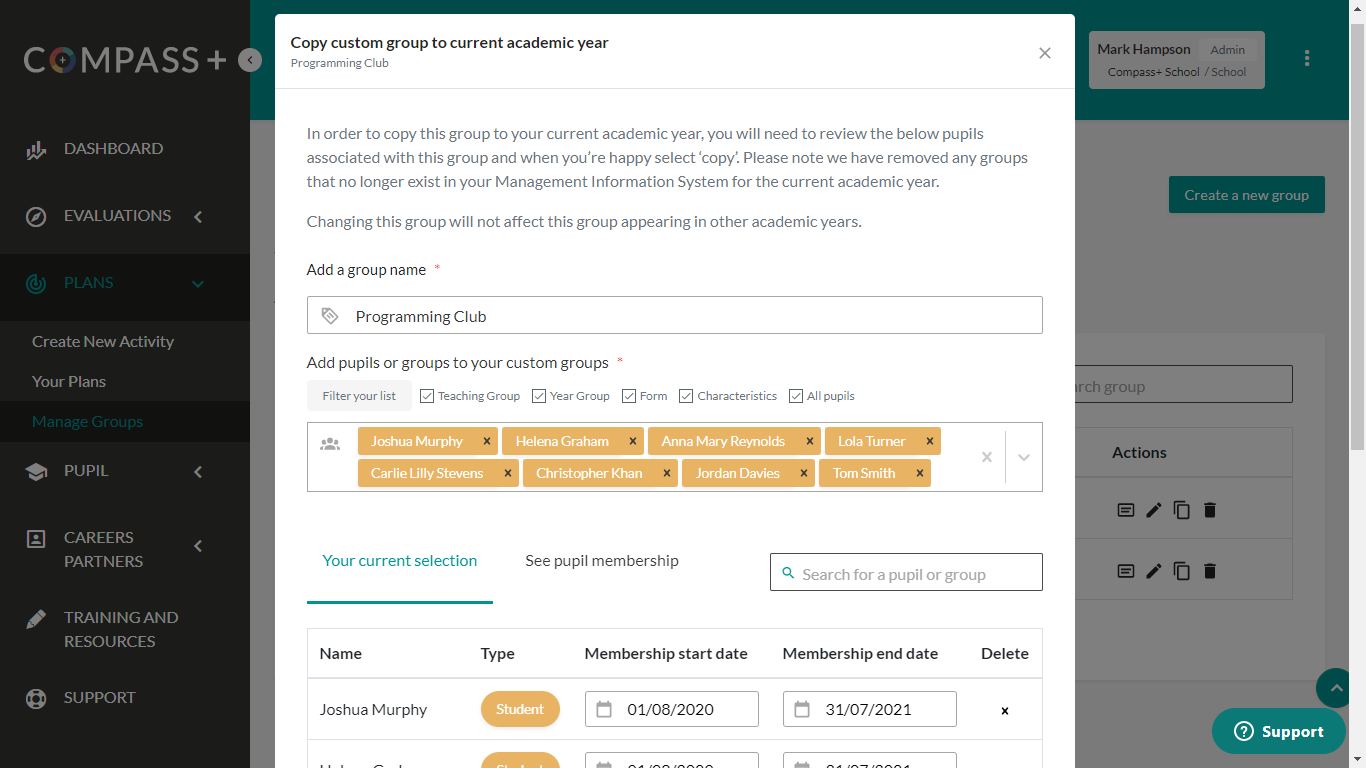Image resolution: width=1366 pixels, height=768 pixels.
Task: Open the pupil multiselect dropdown arrow
Action: point(1024,457)
